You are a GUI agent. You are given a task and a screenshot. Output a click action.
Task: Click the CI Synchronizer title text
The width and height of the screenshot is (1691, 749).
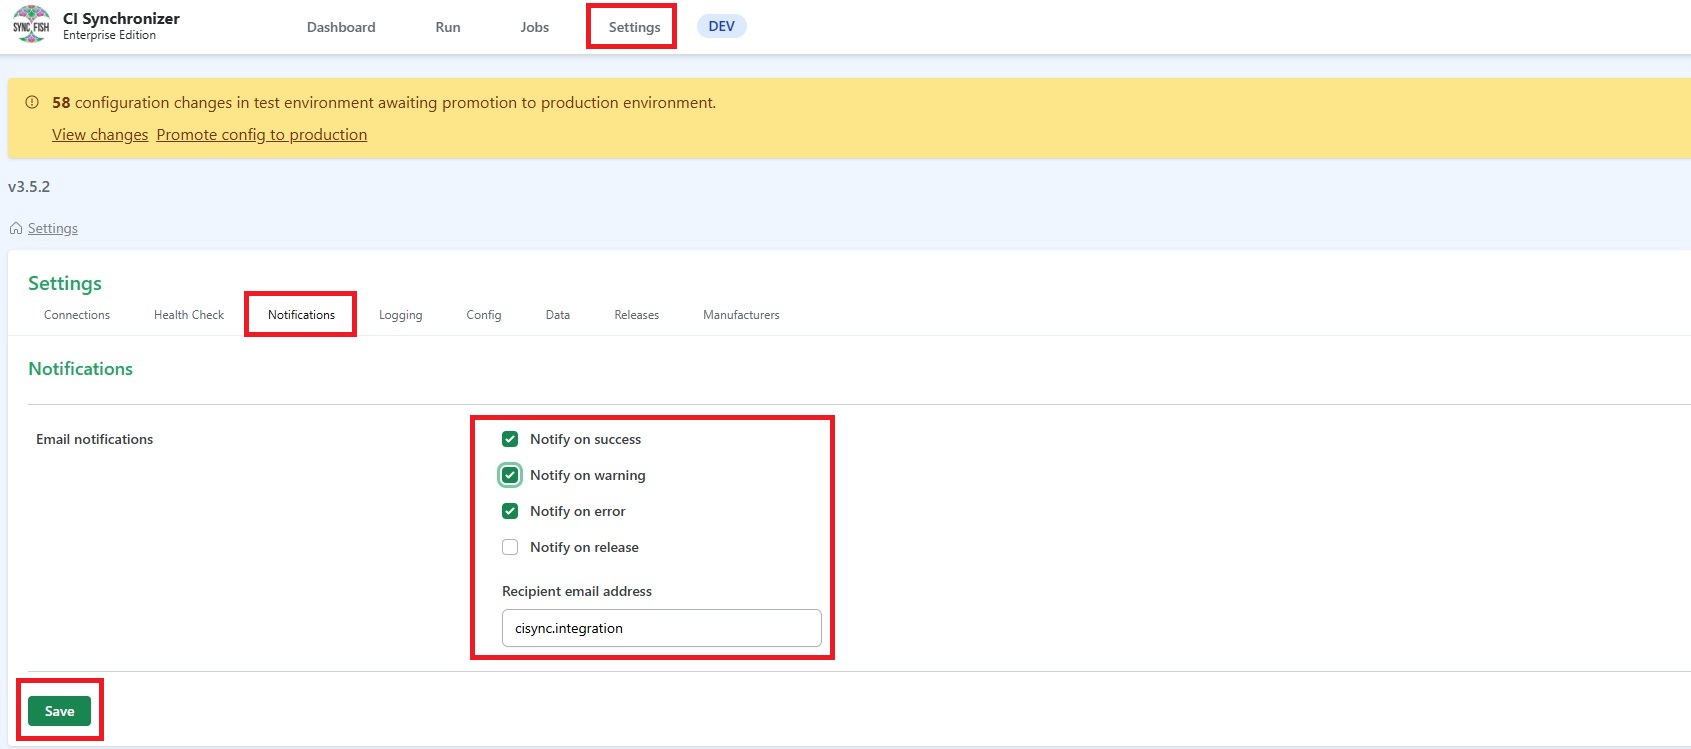pyautogui.click(x=121, y=18)
